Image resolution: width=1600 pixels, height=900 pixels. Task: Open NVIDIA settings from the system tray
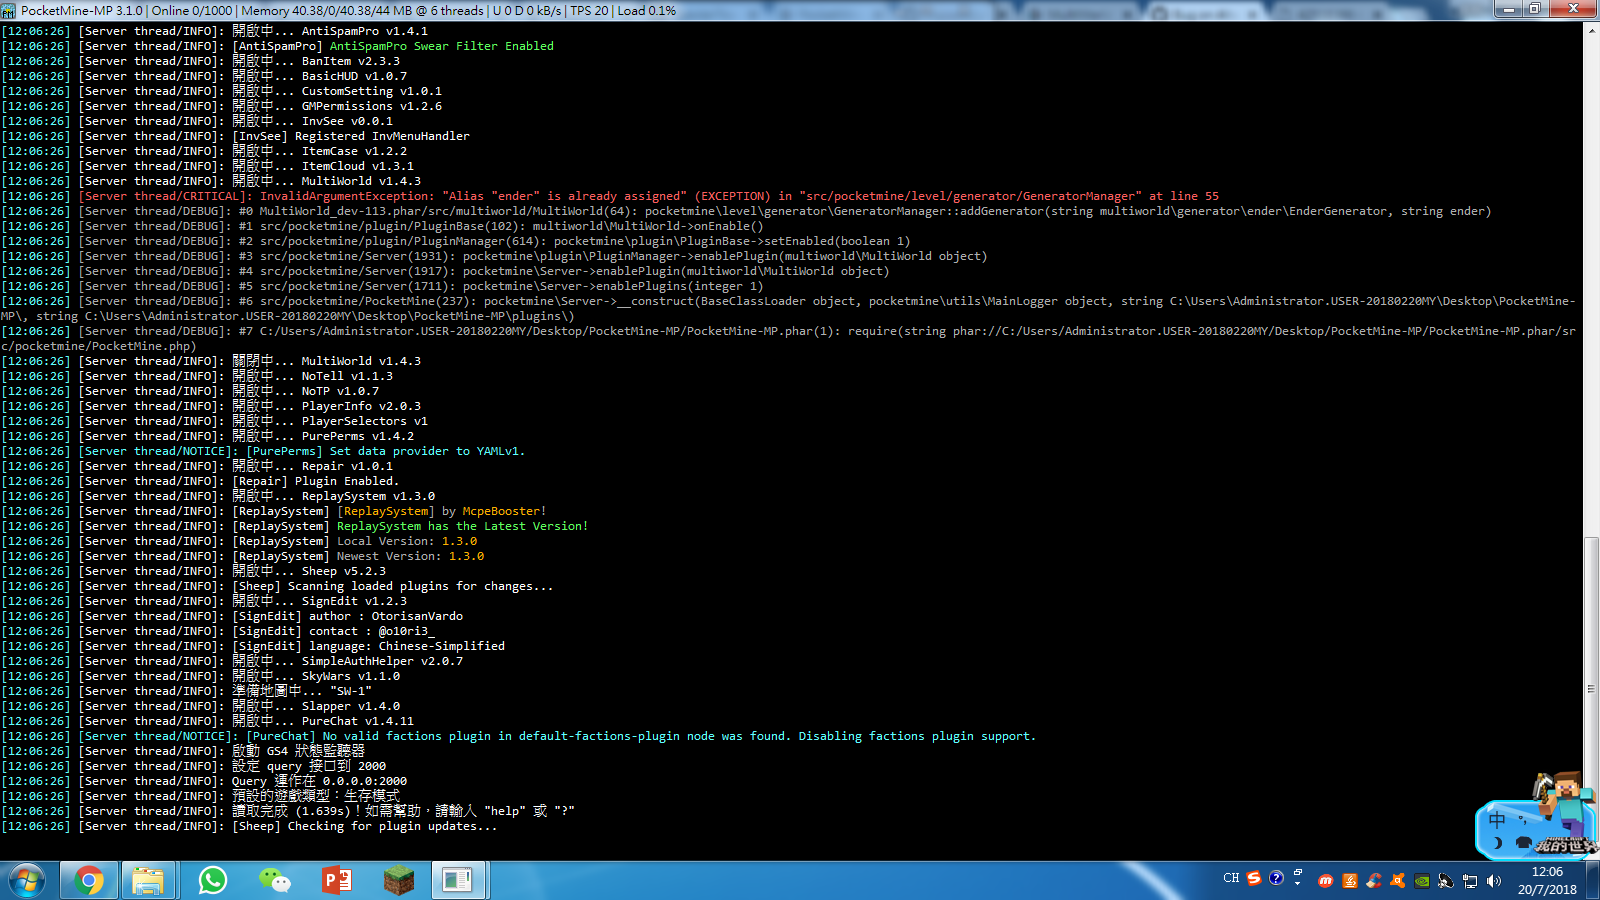(1422, 881)
